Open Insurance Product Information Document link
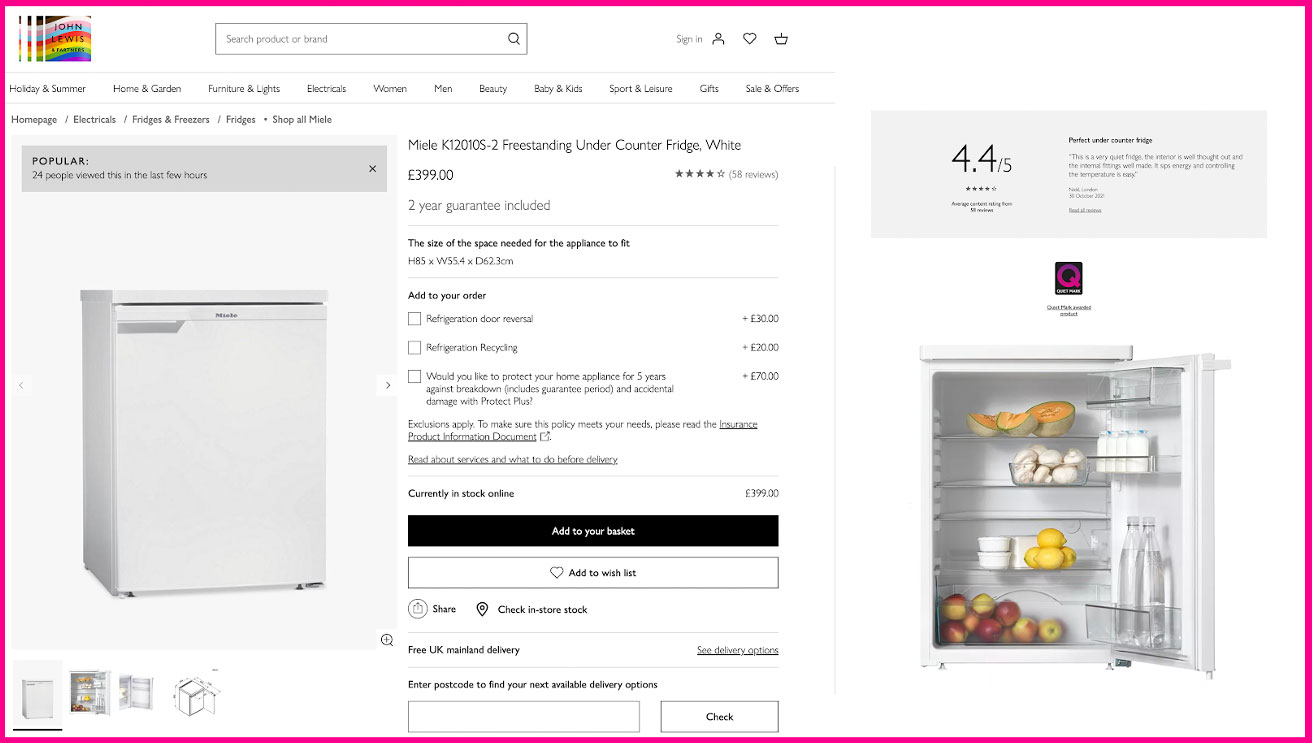The image size is (1312, 743). 582,430
